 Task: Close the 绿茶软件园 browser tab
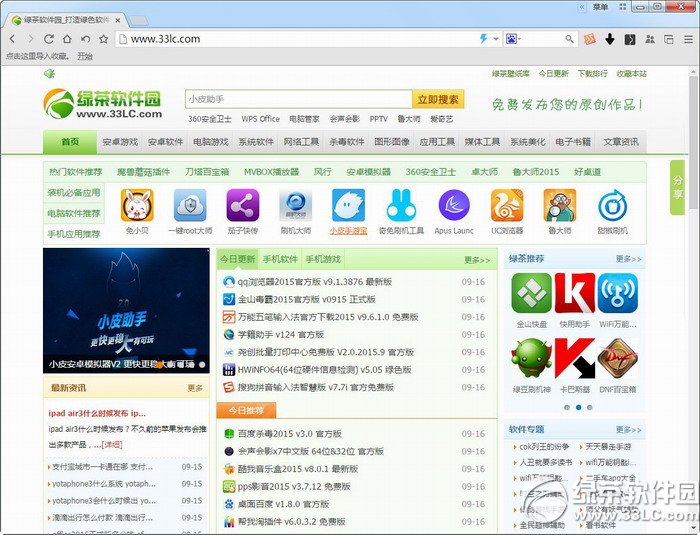118,21
